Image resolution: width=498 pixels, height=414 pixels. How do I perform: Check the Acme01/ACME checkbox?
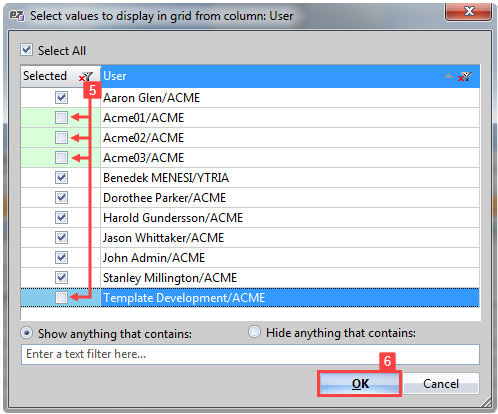[x=61, y=118]
